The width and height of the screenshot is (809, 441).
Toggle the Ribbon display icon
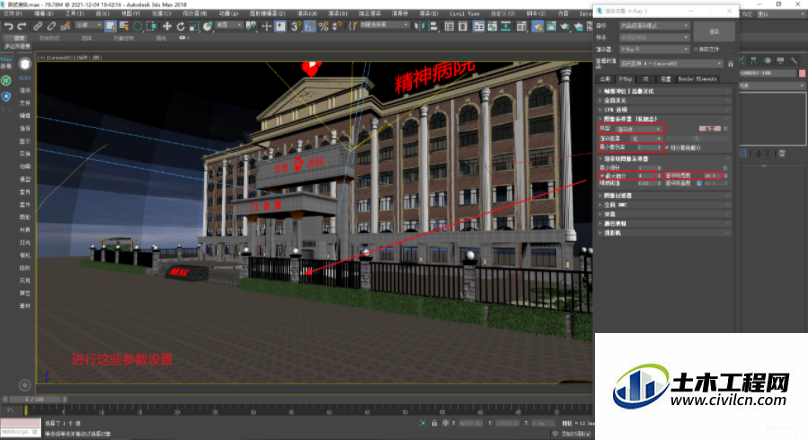(x=479, y=26)
